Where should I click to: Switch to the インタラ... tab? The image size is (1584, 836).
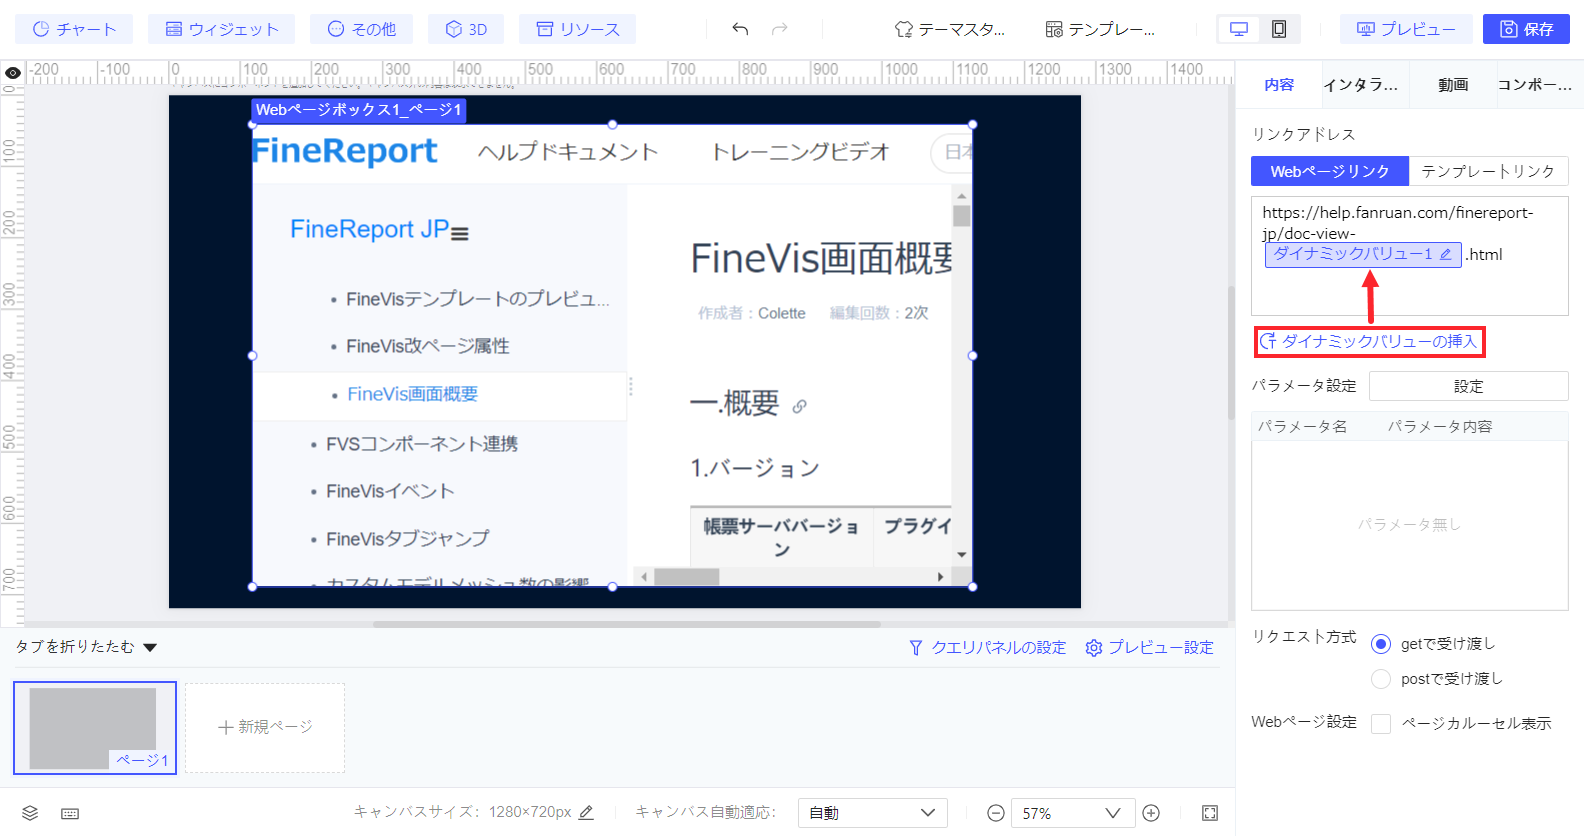tap(1361, 85)
